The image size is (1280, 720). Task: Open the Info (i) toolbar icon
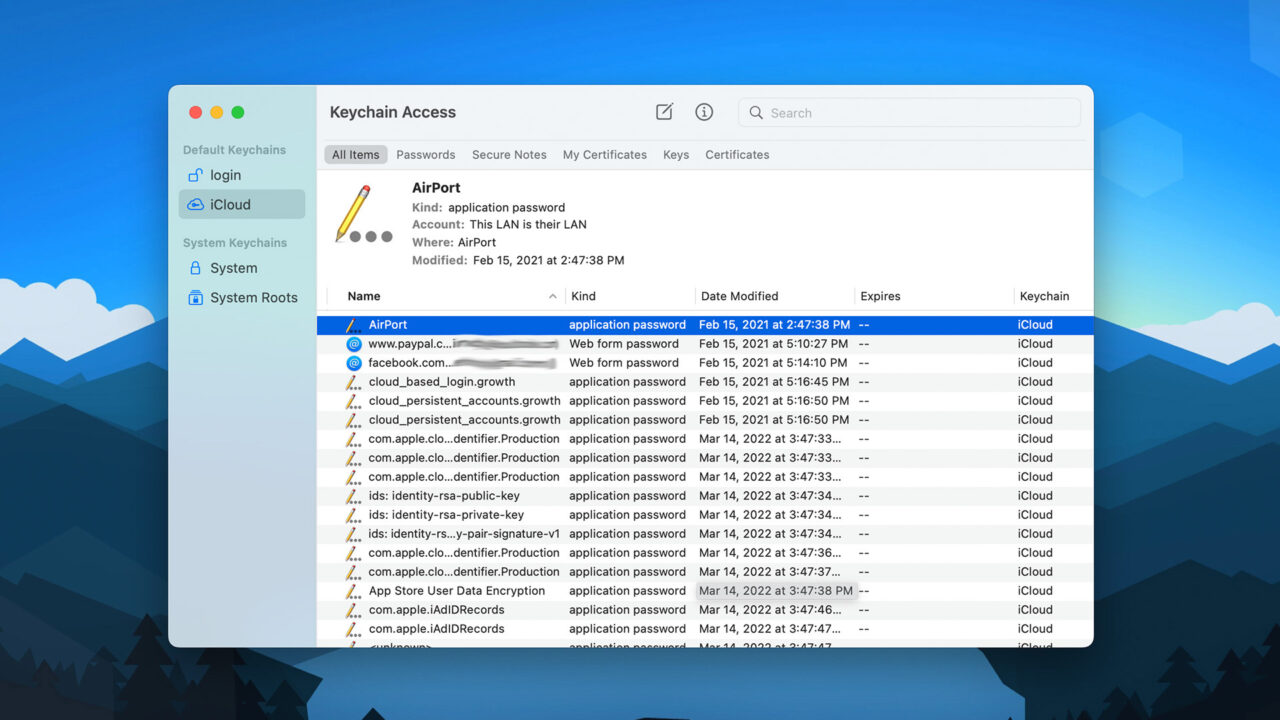click(704, 112)
